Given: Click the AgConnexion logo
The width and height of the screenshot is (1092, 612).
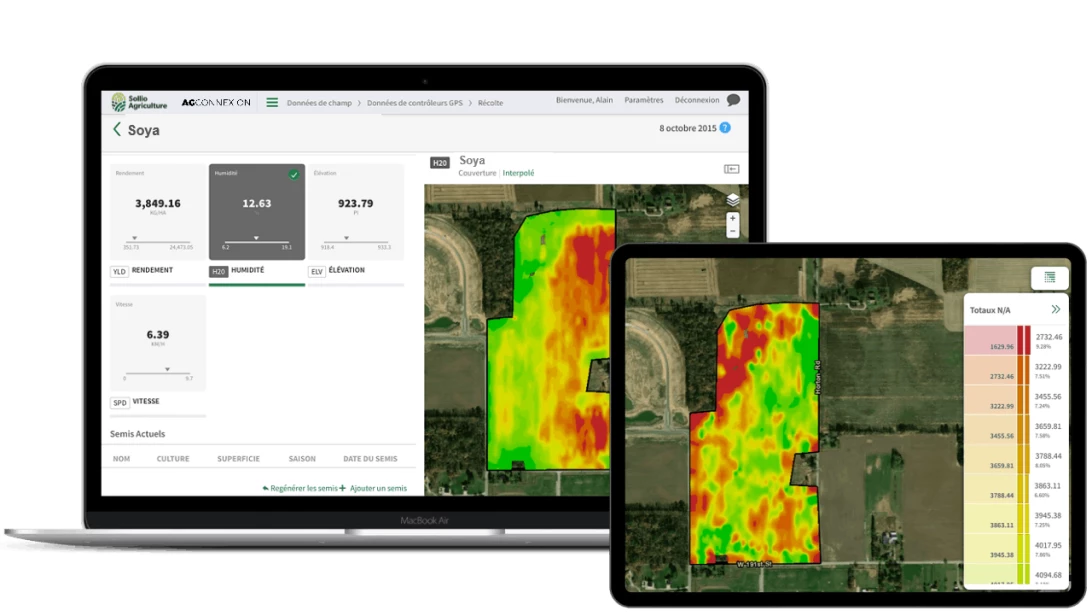Looking at the screenshot, I should 216,102.
